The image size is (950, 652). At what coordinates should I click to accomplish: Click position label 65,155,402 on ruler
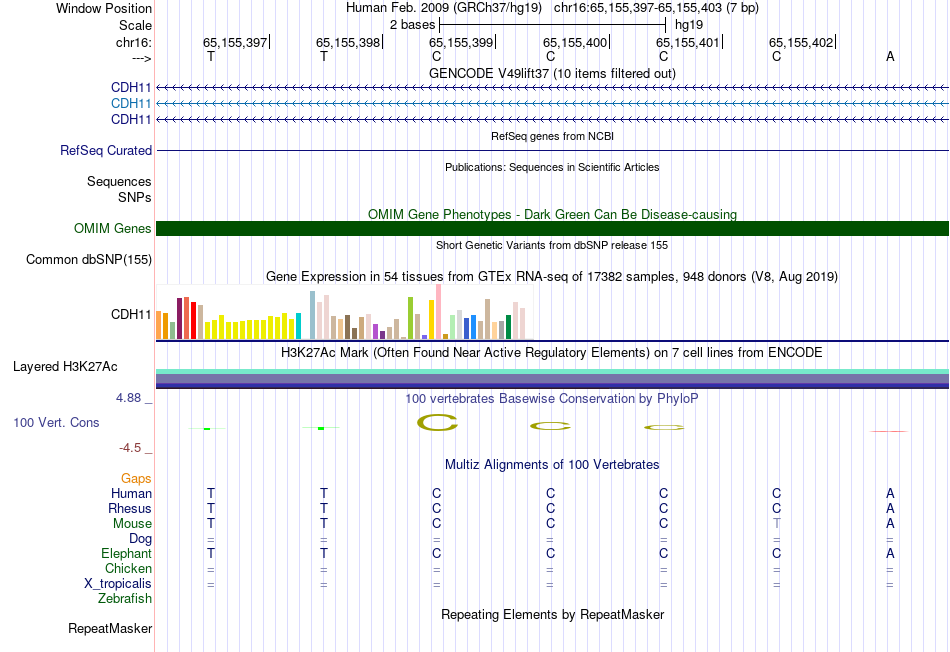pyautogui.click(x=801, y=42)
